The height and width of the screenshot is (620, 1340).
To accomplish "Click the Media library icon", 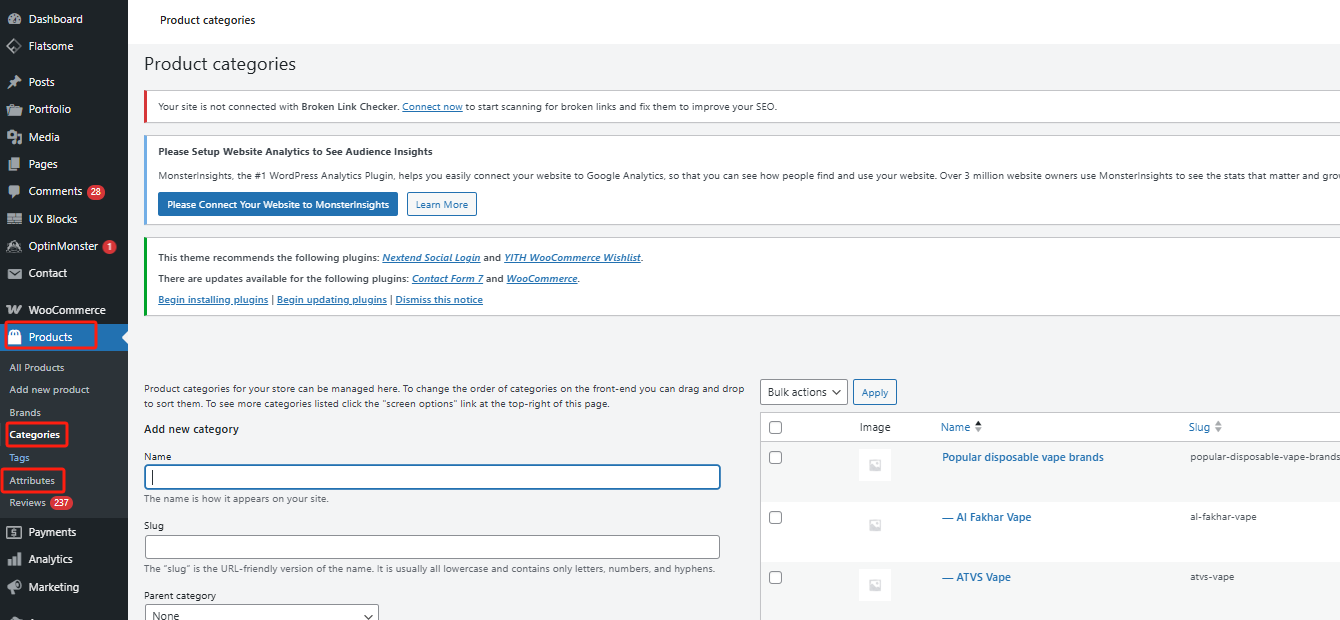I will (14, 137).
